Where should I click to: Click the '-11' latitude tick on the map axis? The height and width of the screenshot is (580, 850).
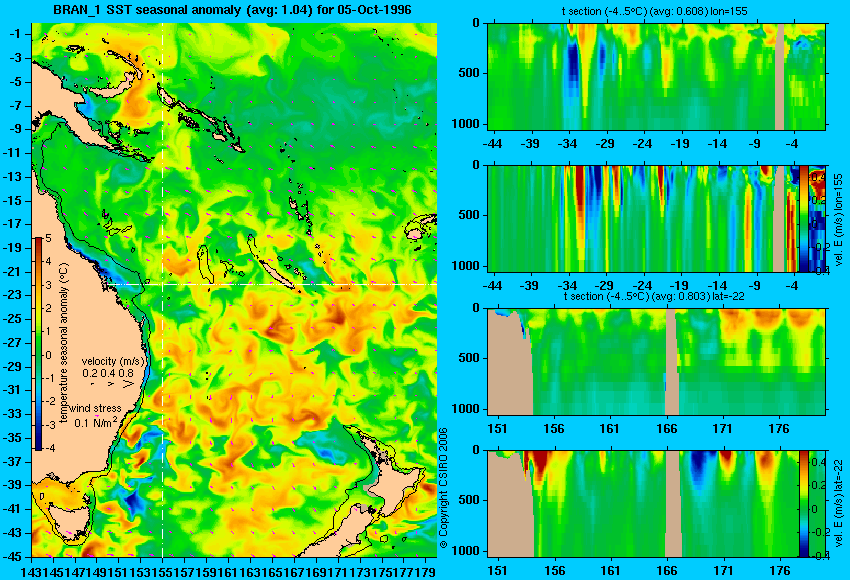click(13, 153)
